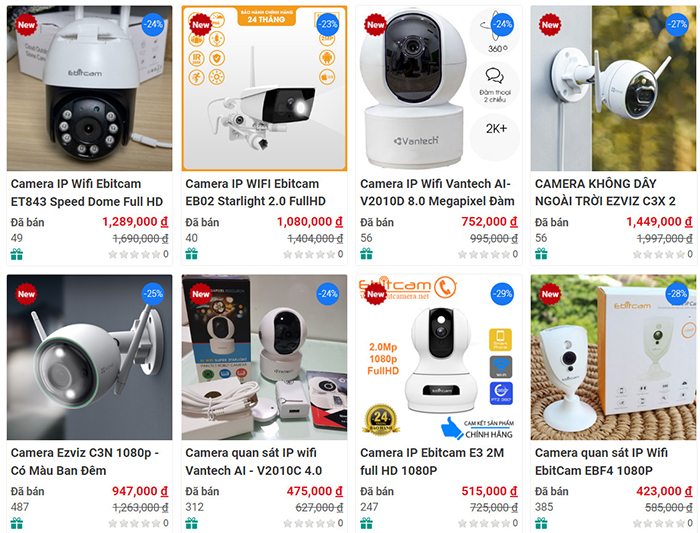
Task: Open Camera IP Wifi Ebitcam ET843 title link
Action: (87, 192)
